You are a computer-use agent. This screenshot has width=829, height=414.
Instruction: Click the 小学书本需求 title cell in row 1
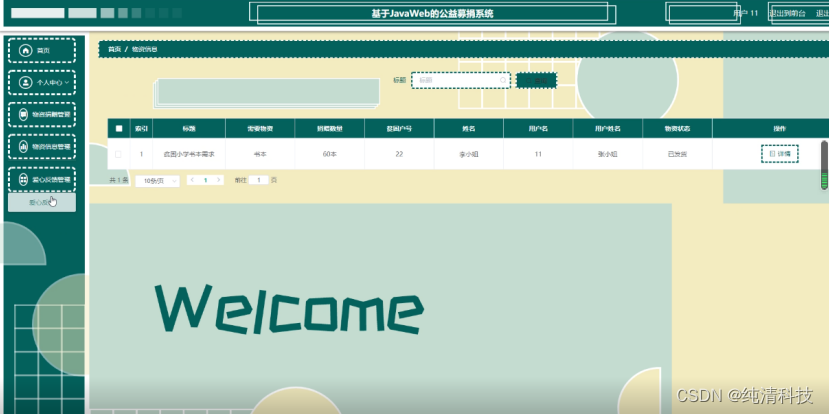pos(189,154)
